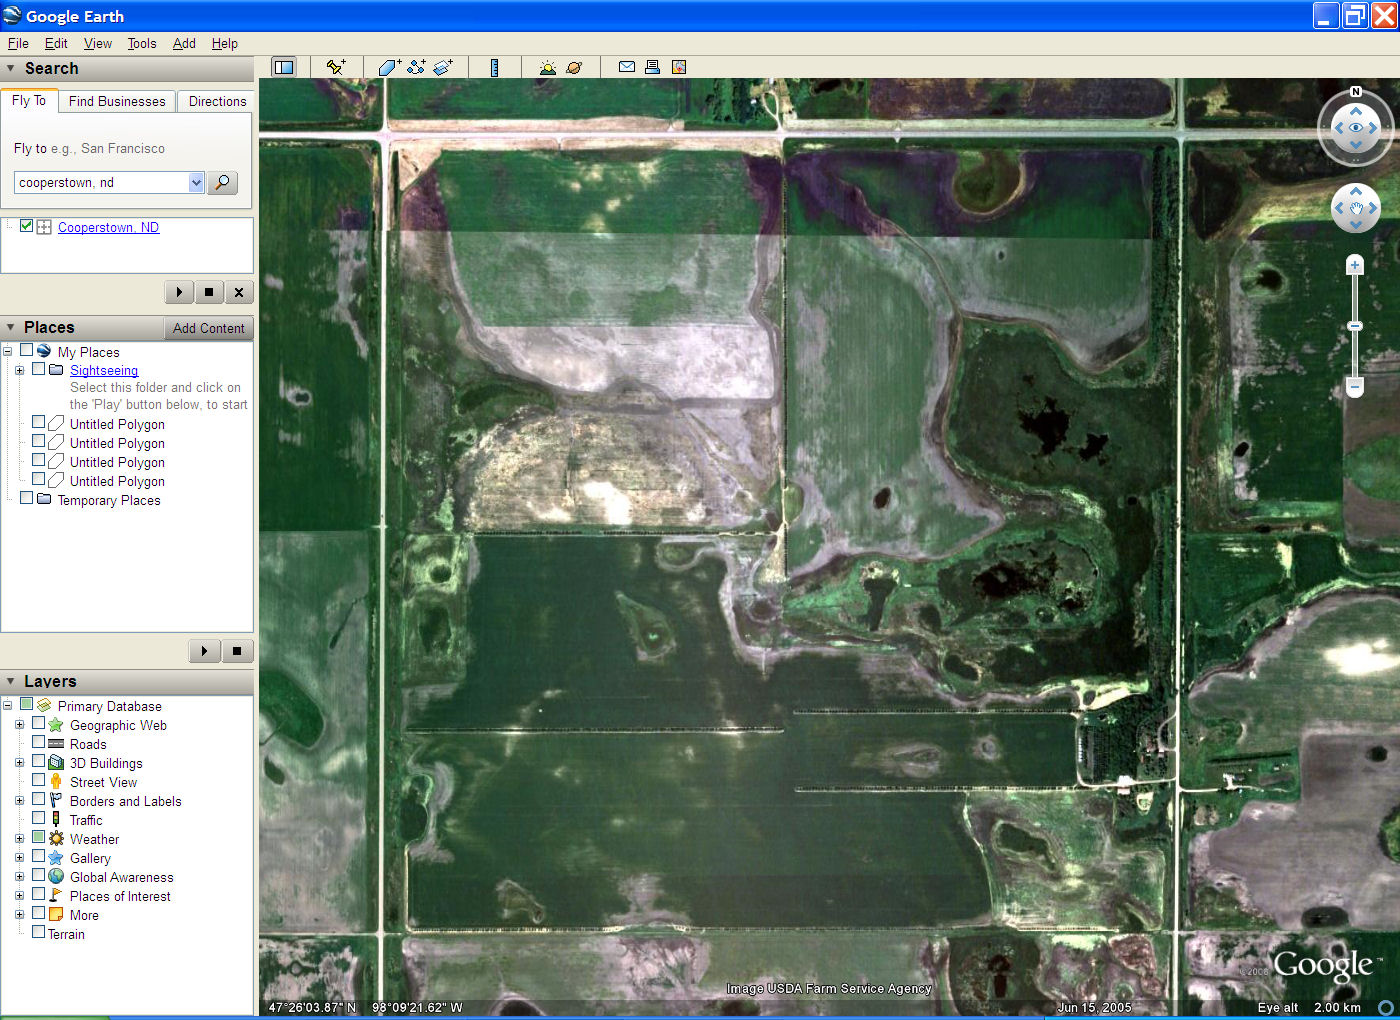Add a placemark with pushpin tool
The image size is (1400, 1020).
pos(336,67)
